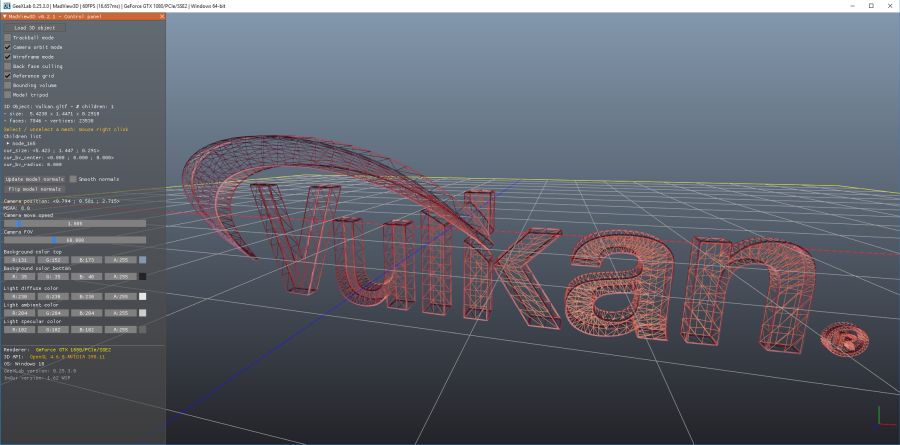Screen dimensions: 900x445
Task: Click the '3D Object: Vulkan.gltf' info line
Action: point(59,107)
